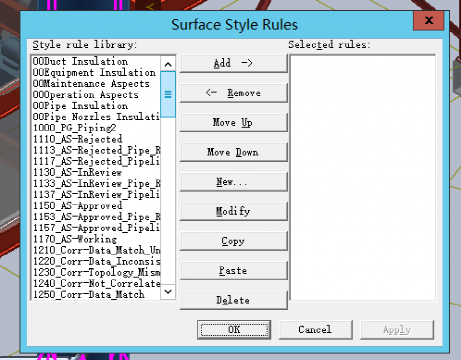461x360 pixels.
Task: Select '1110_AS-Rejected' rule
Action: 95,139
